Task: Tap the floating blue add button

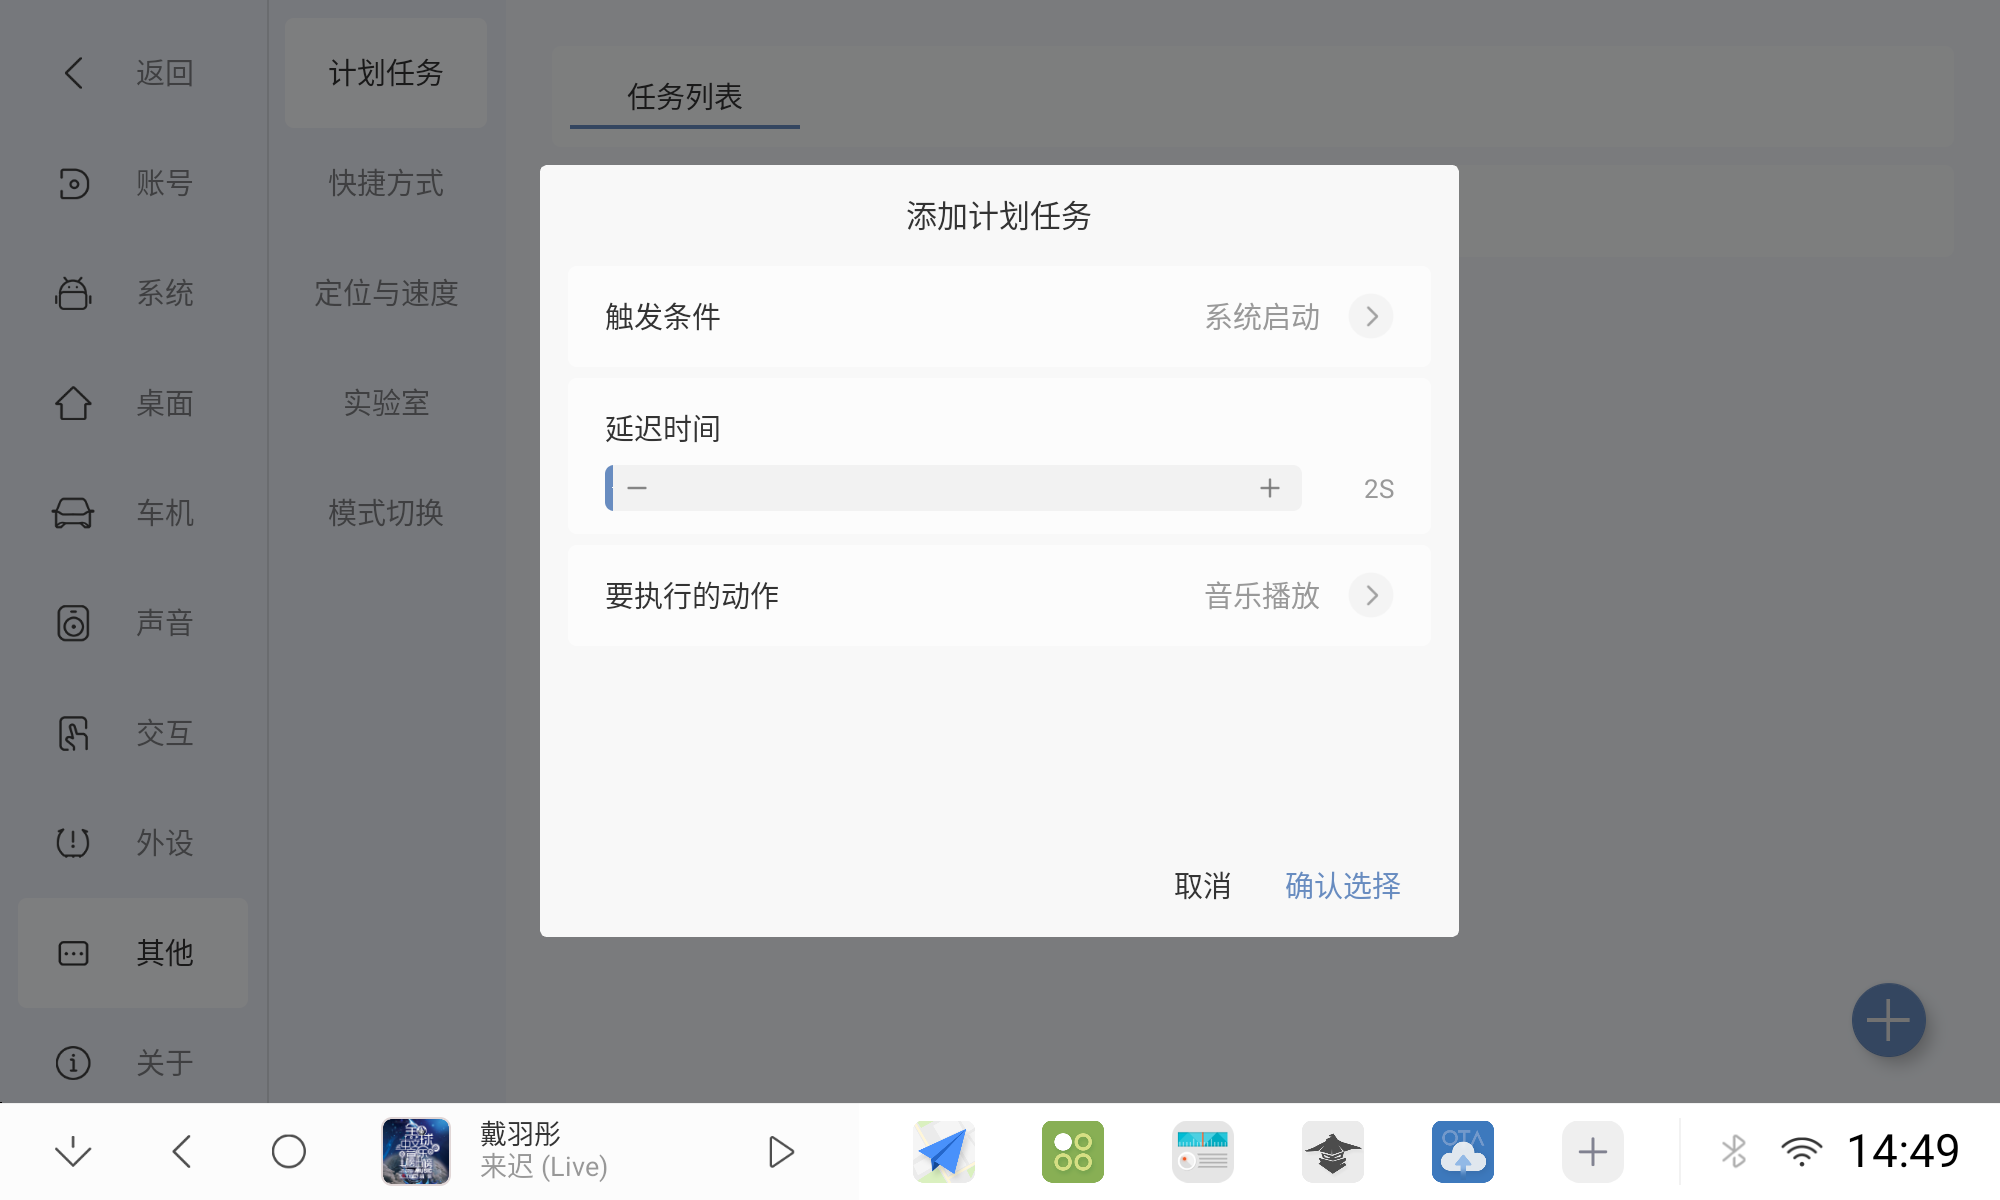Action: click(1887, 1019)
